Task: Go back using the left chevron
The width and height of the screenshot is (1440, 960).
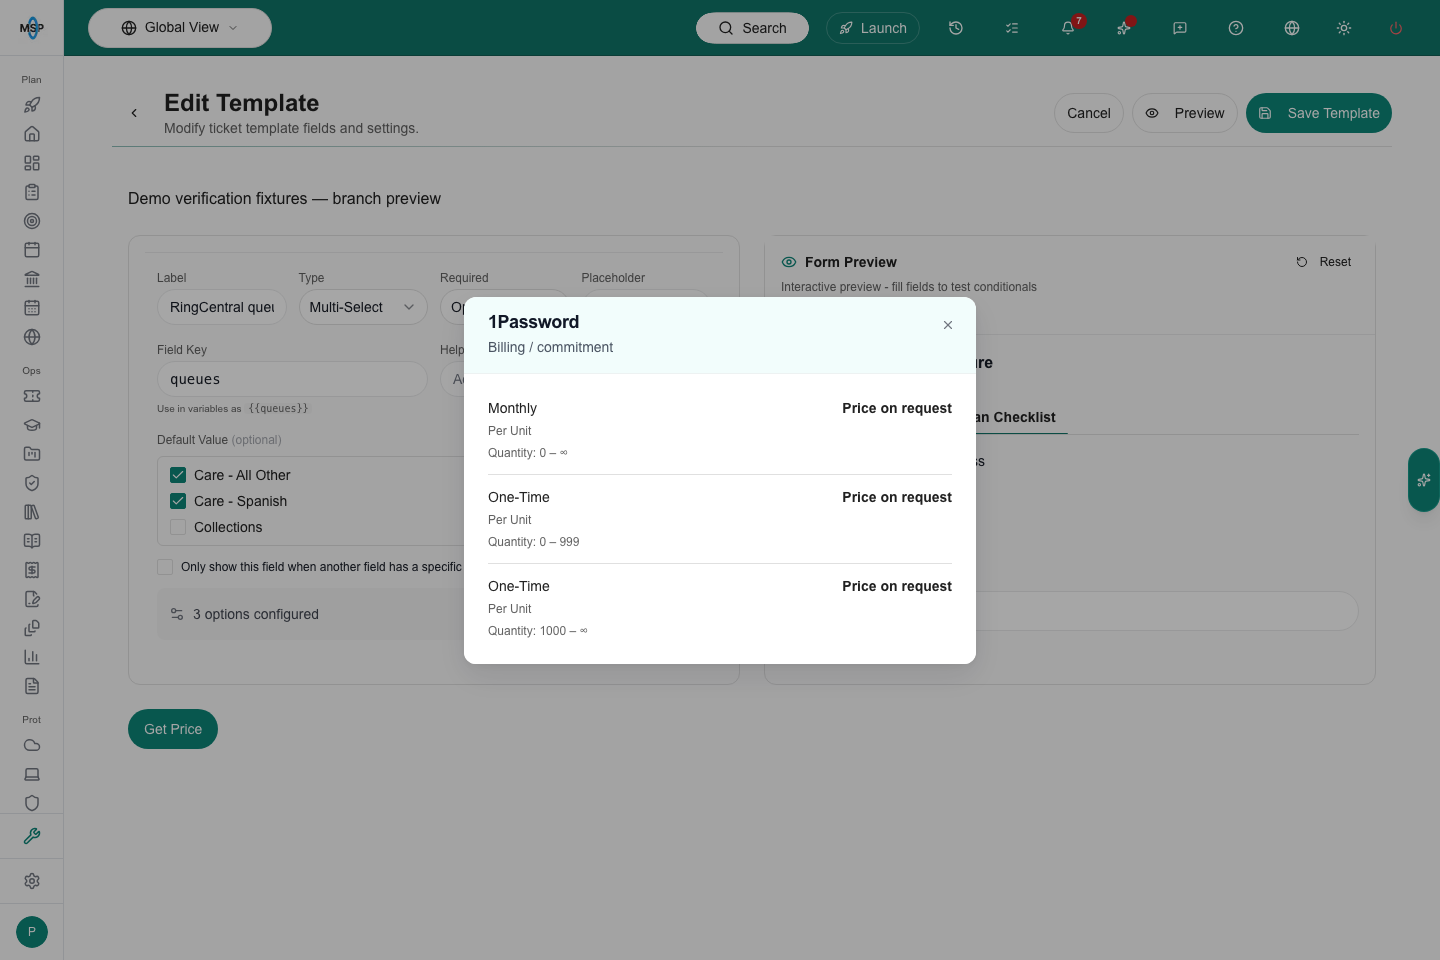Action: point(134,113)
